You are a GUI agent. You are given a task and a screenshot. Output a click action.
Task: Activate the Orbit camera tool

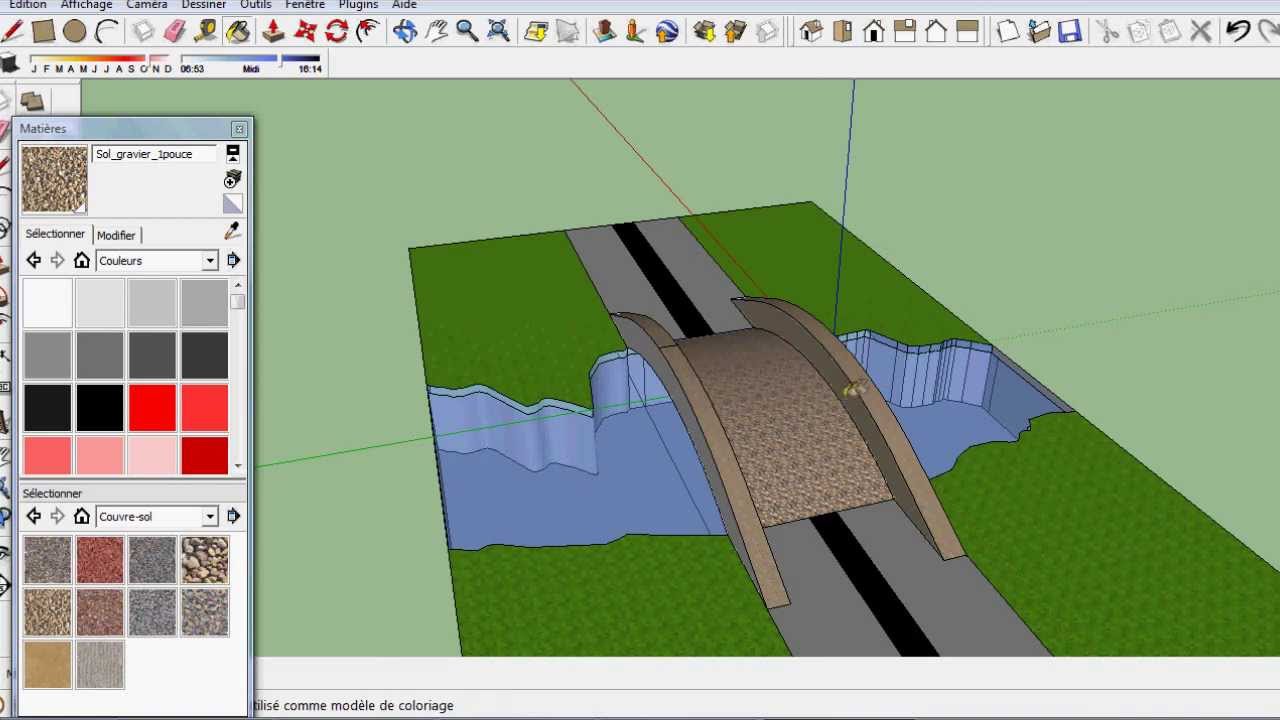(405, 32)
